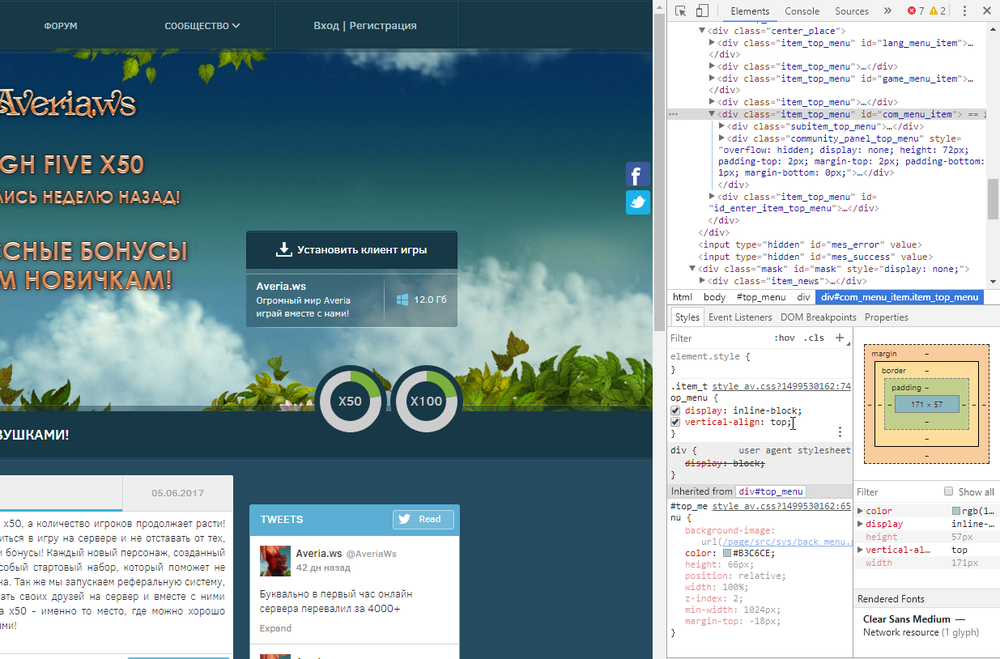The width and height of the screenshot is (1000, 659).
Task: Open three-dot menu in .item_top_menu rule
Action: [x=840, y=432]
